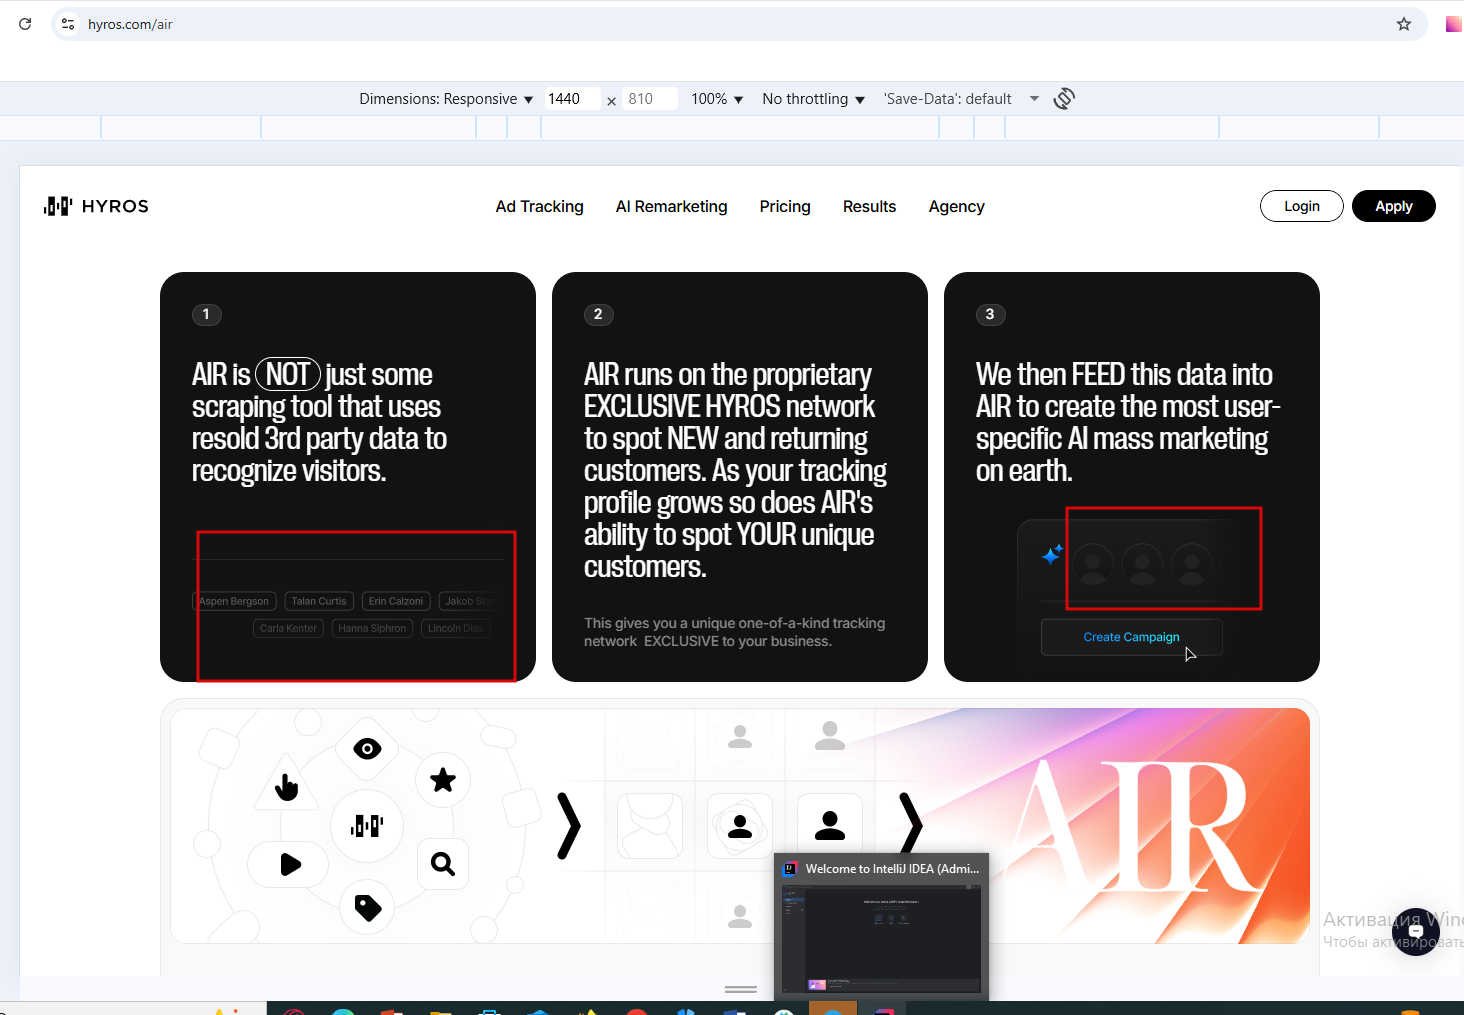Click the 'This gives you a unique' paragraph
1464x1015 pixels.
(735, 632)
